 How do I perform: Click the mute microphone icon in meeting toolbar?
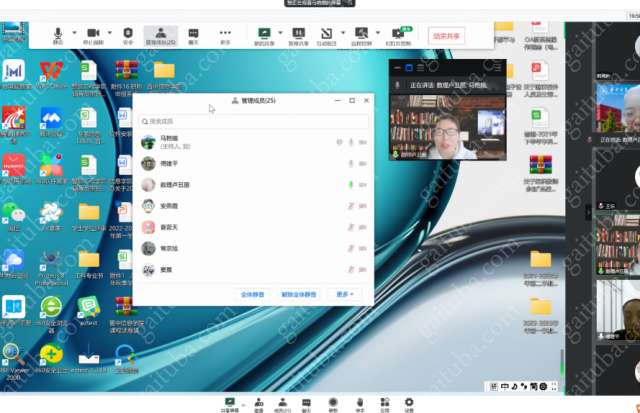58,34
